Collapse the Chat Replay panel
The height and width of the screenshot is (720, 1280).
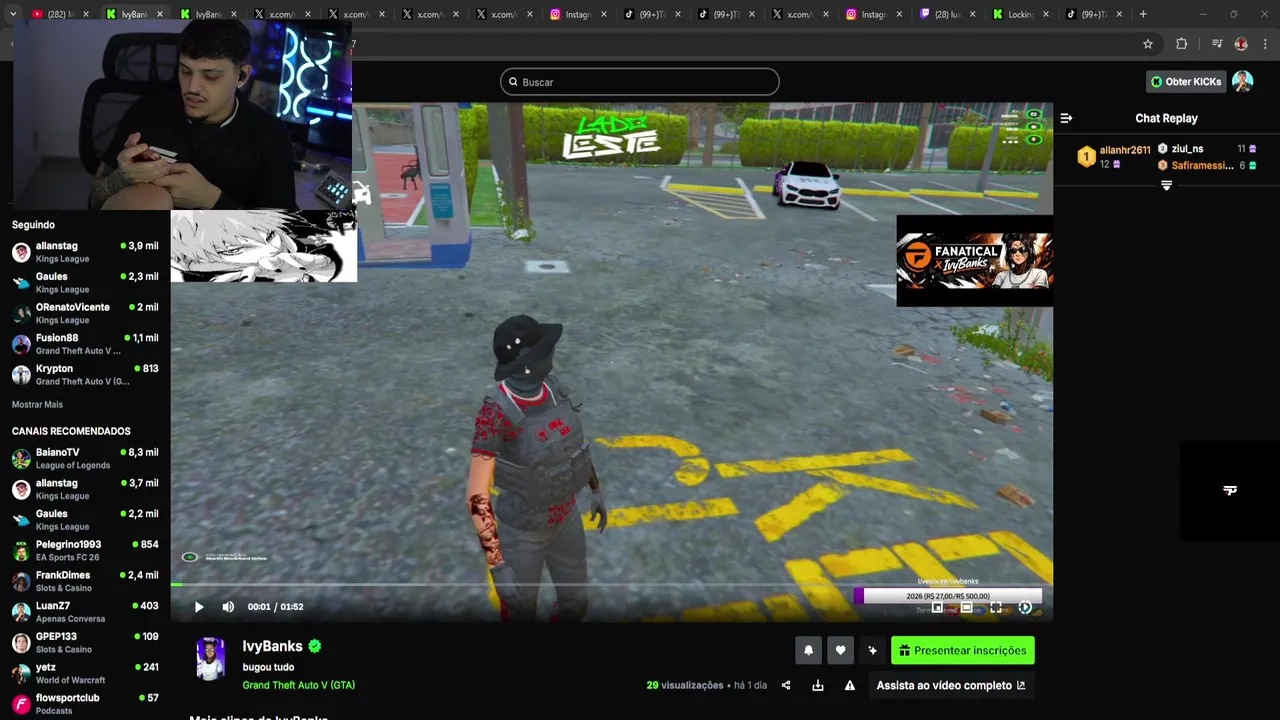[x=1066, y=118]
